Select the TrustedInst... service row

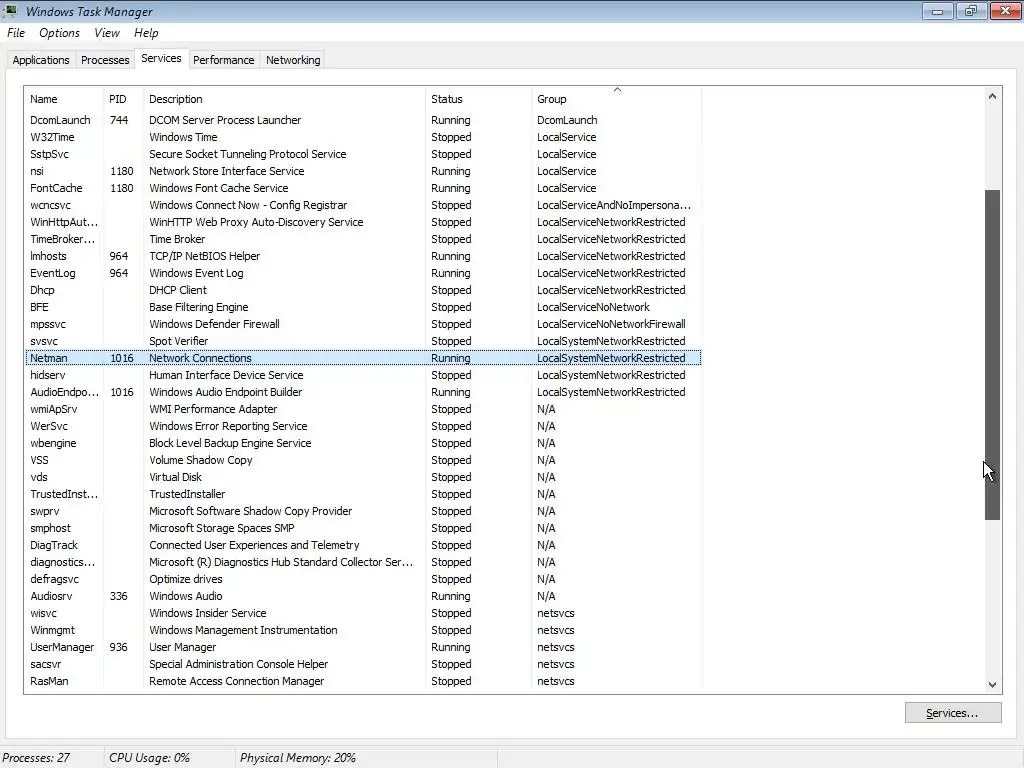pos(363,494)
